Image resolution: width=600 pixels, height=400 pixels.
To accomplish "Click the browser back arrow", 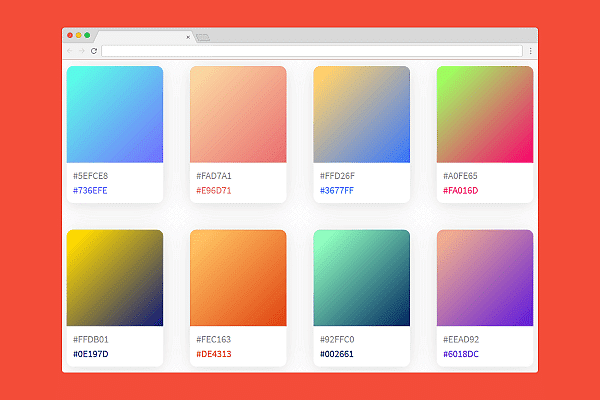I will [70, 50].
